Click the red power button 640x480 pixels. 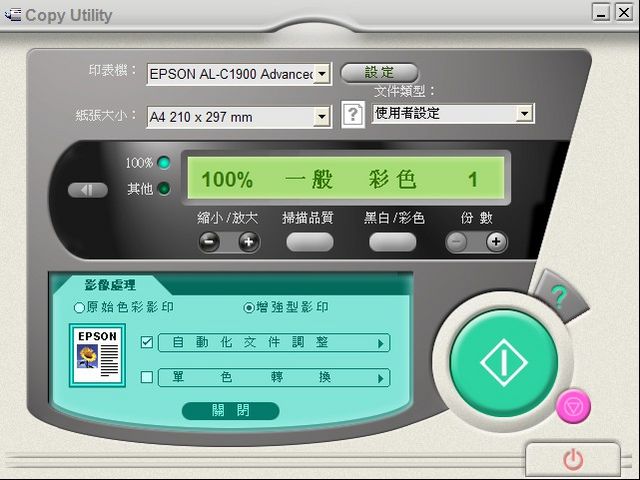573,460
